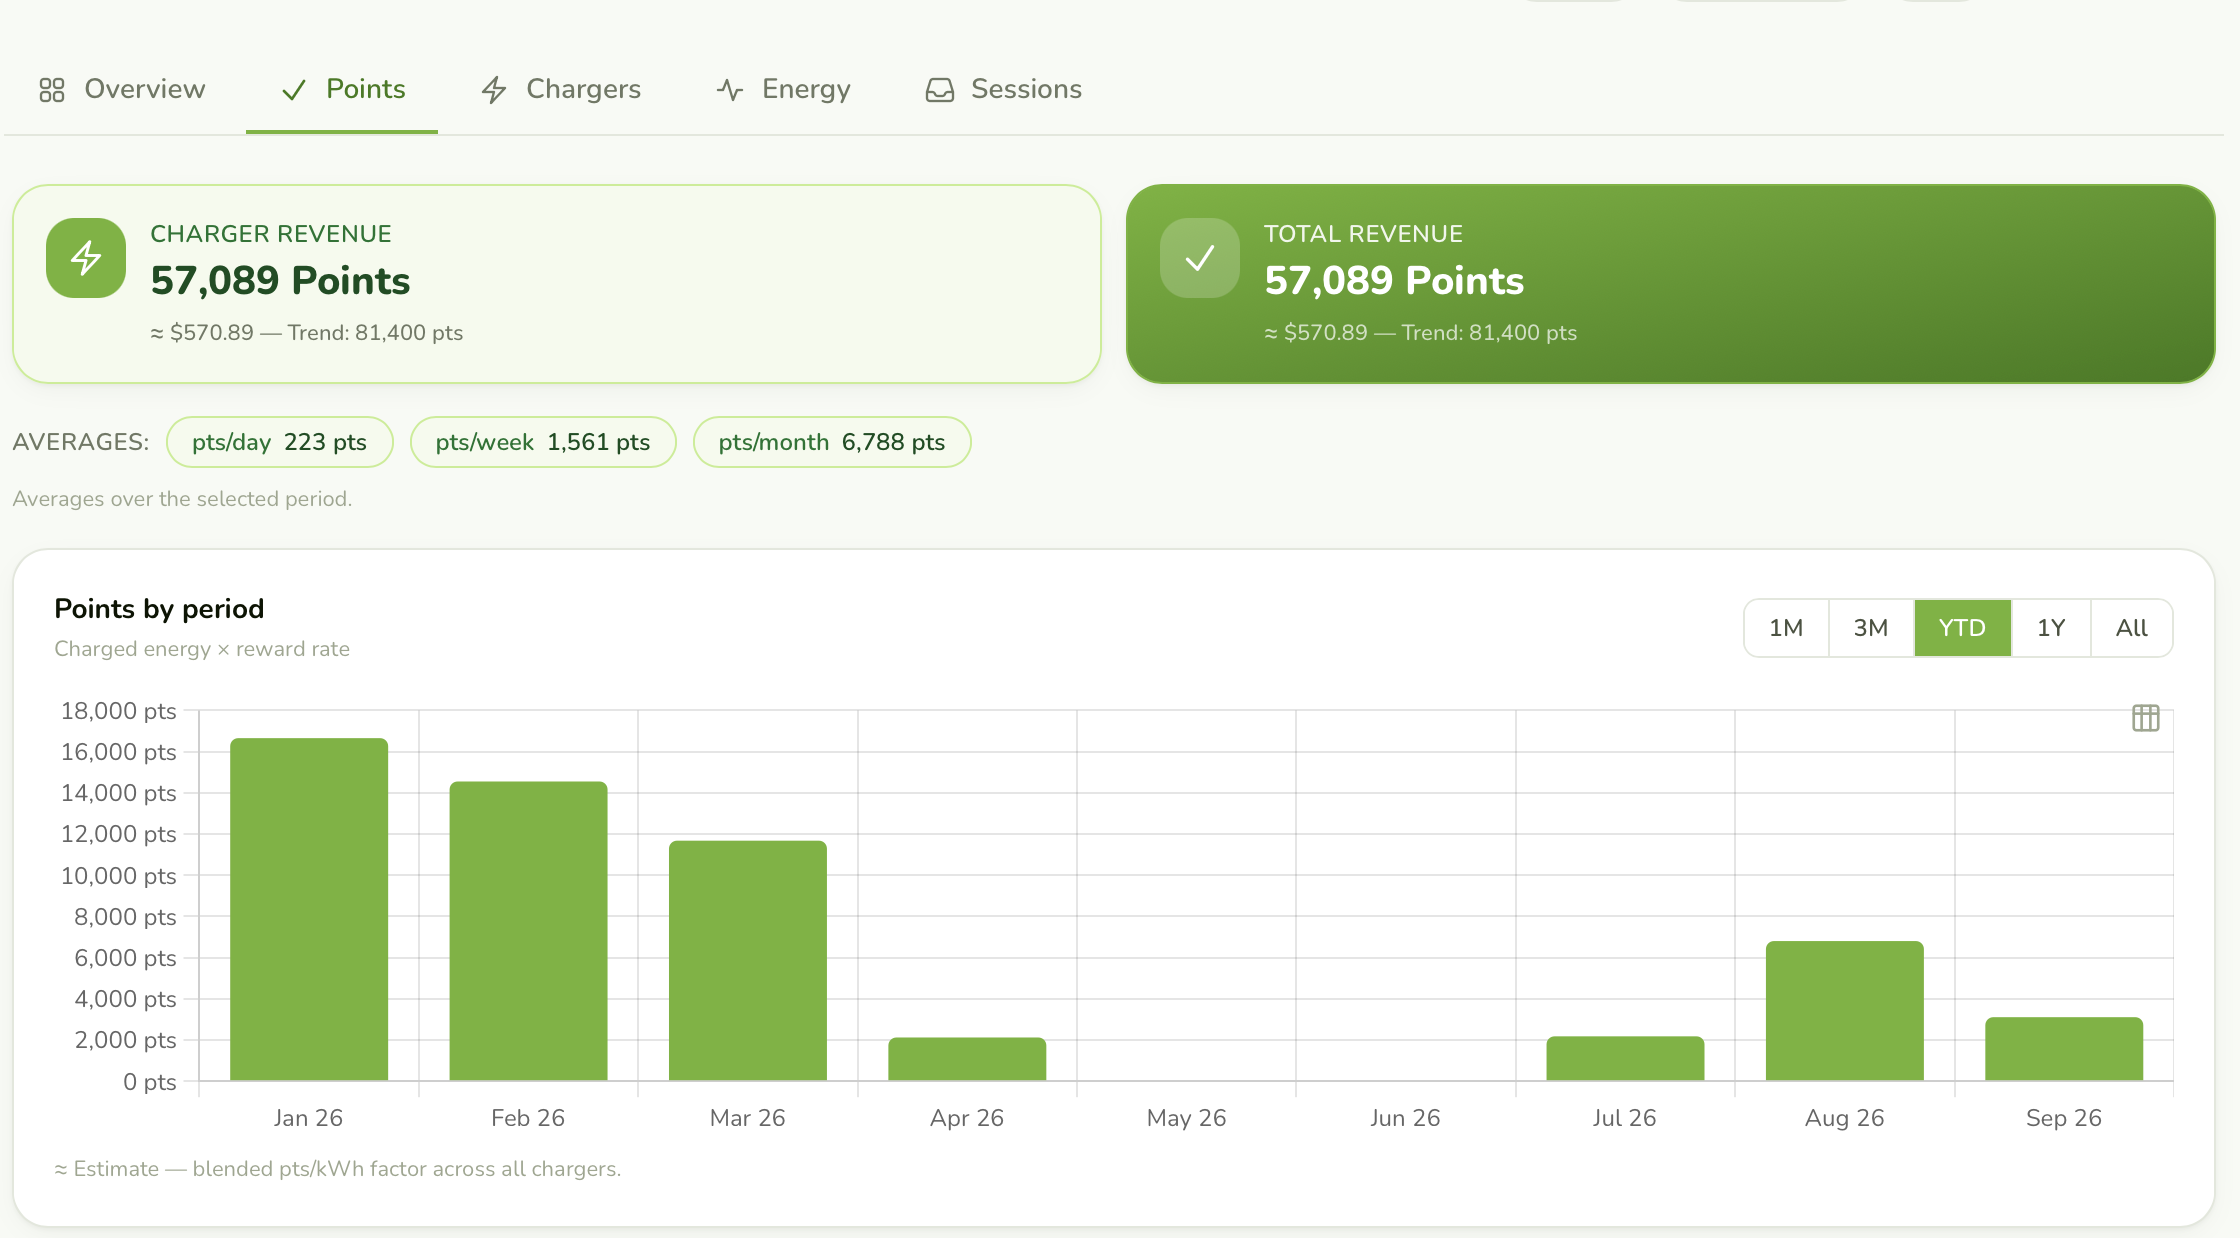
Task: Select the YTD period option
Action: point(1962,628)
